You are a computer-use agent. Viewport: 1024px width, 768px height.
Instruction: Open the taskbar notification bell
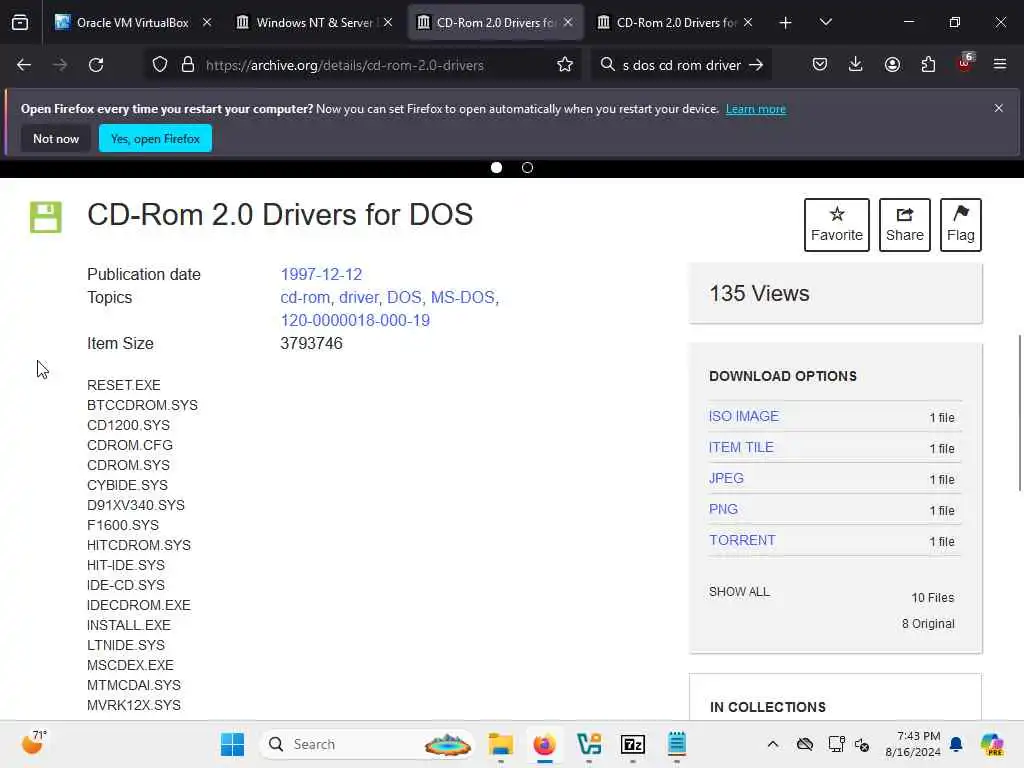[956, 744]
